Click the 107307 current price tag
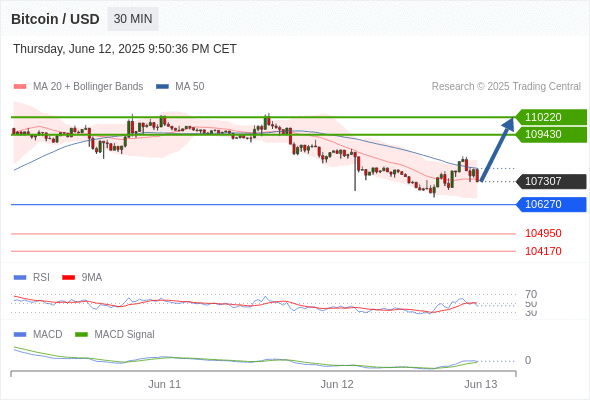The width and height of the screenshot is (590, 400). (x=551, y=181)
